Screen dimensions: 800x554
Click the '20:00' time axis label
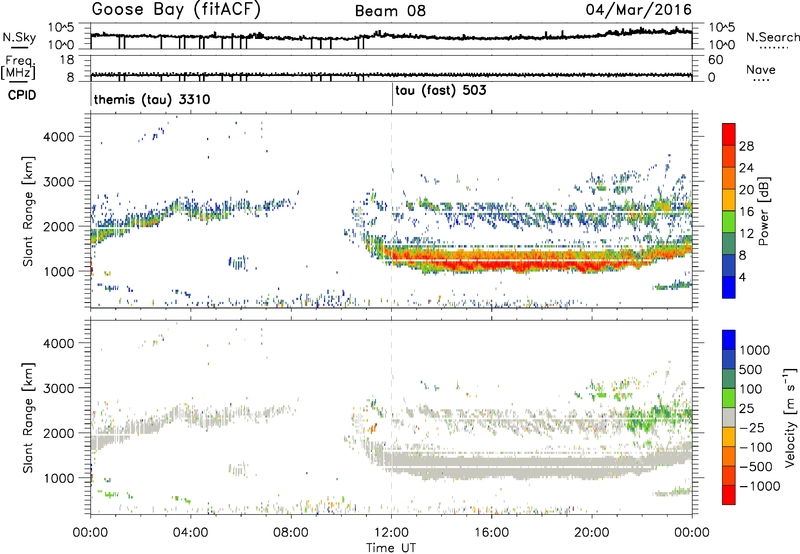[592, 533]
